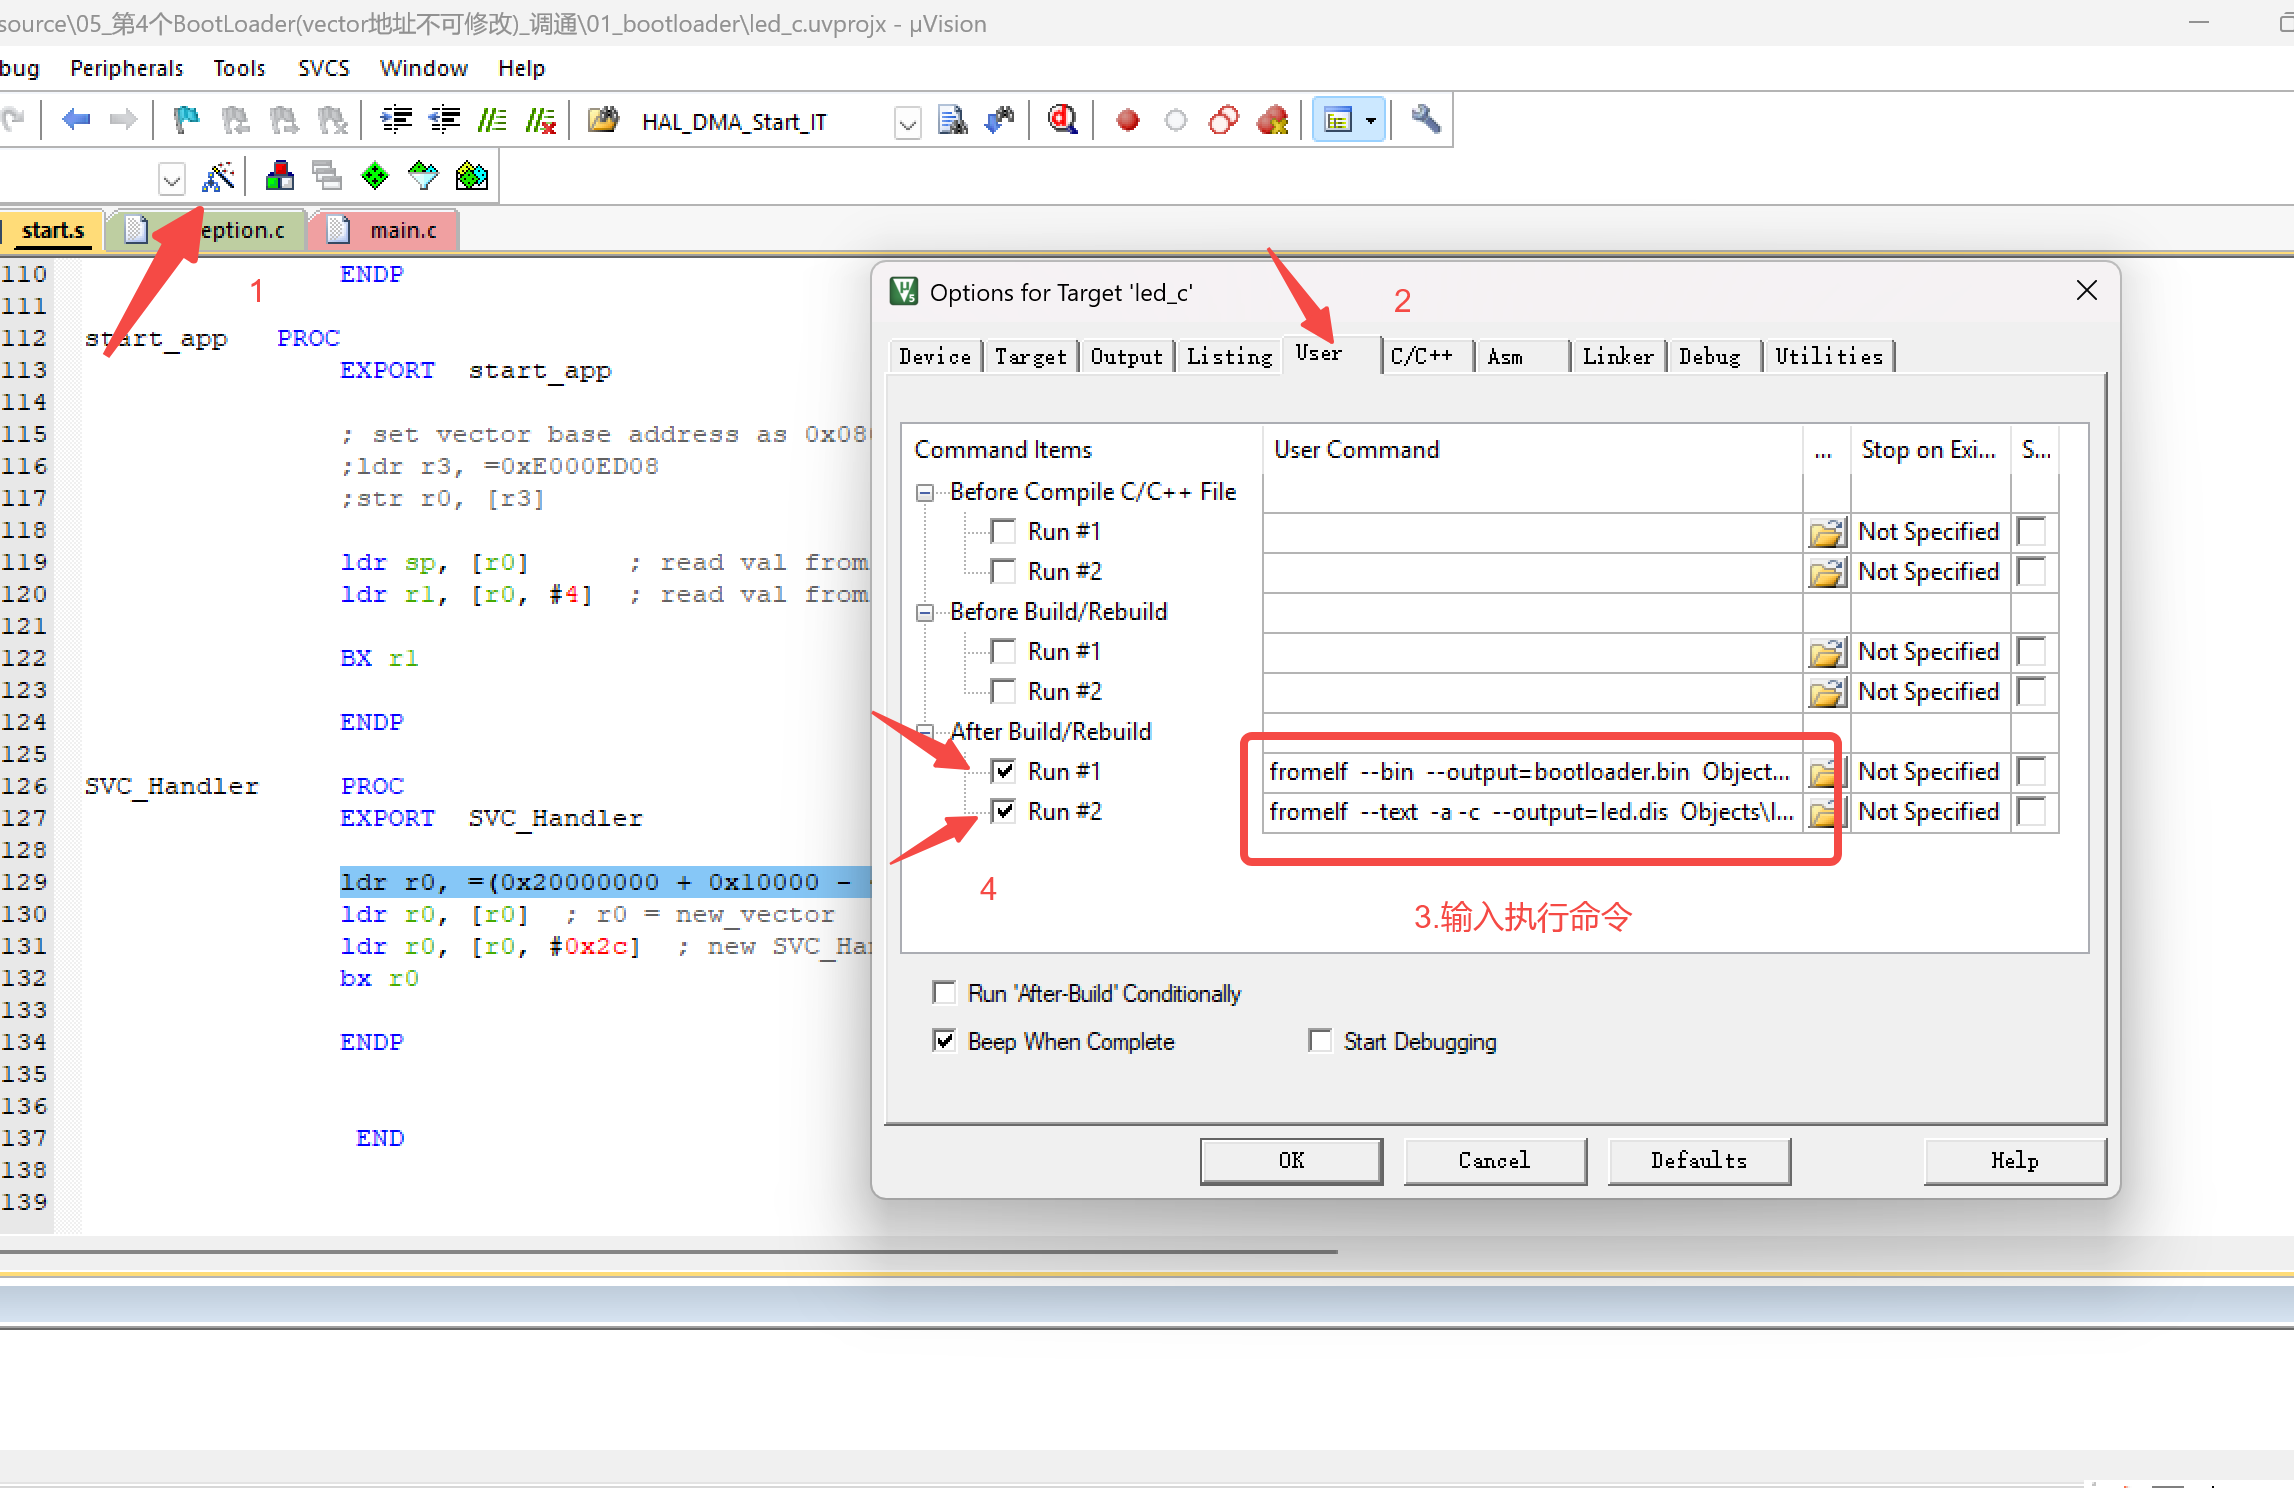Open the Configuration wrench tool
2294x1488 pixels.
click(1426, 120)
